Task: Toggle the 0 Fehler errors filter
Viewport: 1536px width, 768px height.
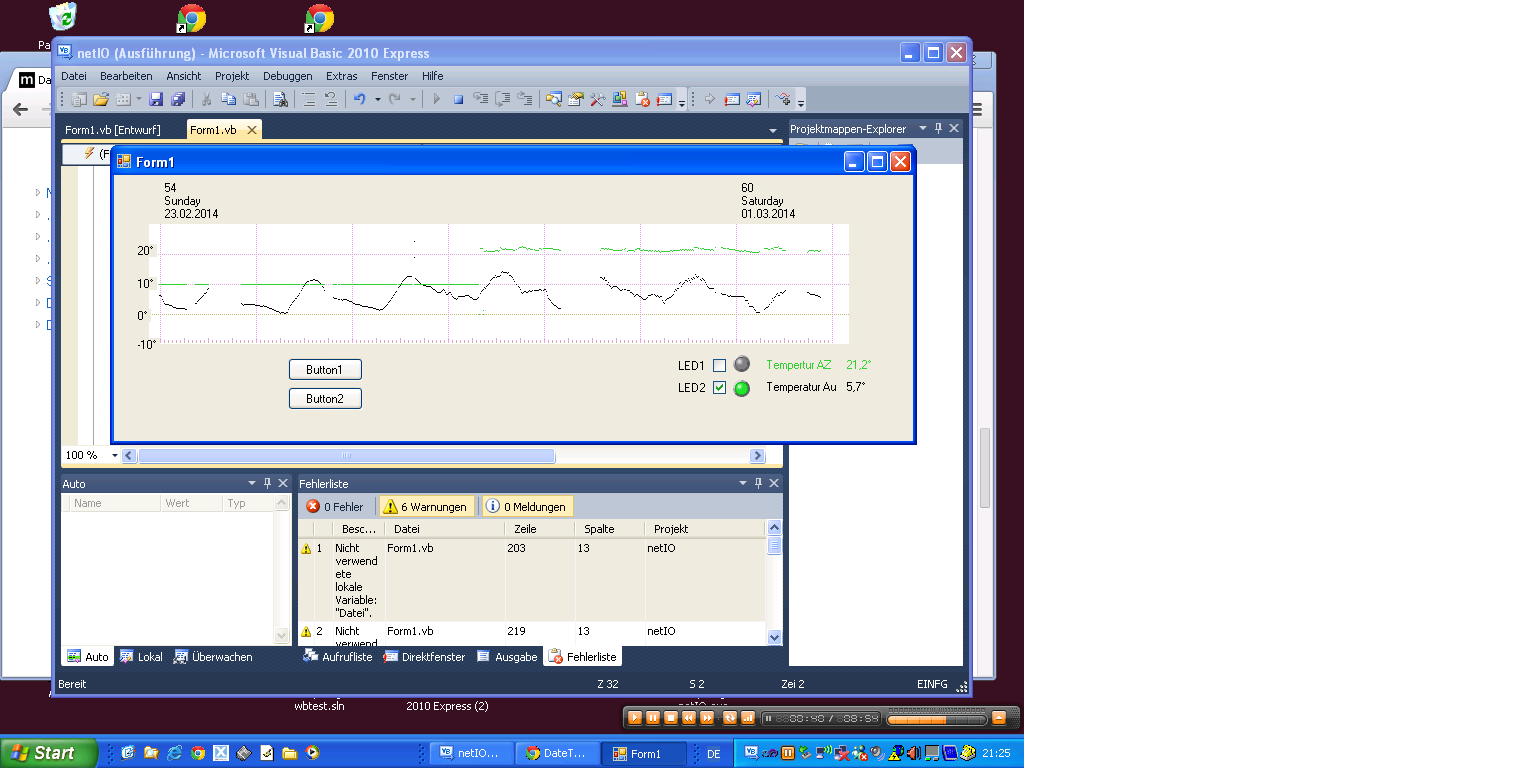Action: click(335, 507)
